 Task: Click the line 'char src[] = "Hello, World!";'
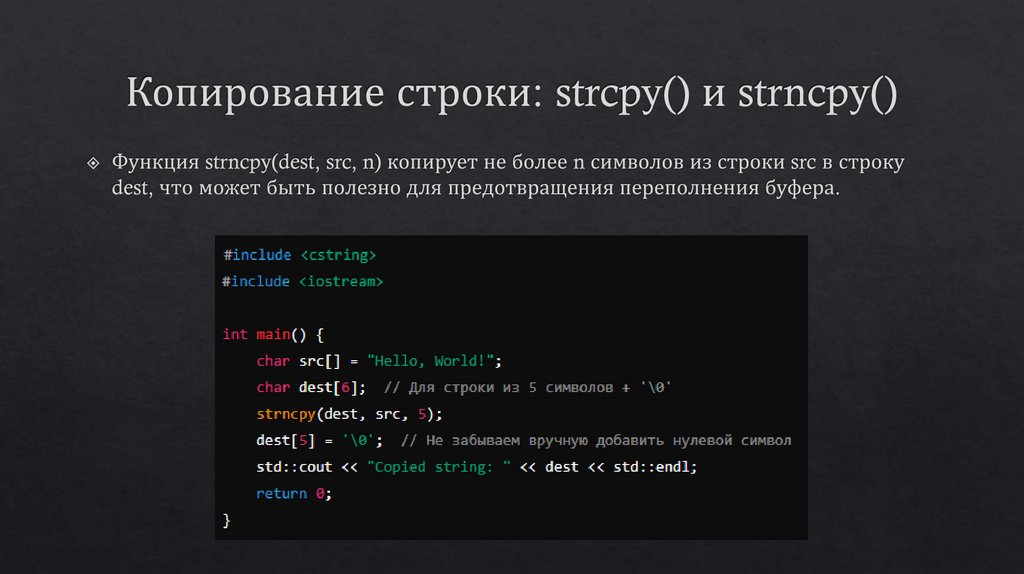[379, 361]
